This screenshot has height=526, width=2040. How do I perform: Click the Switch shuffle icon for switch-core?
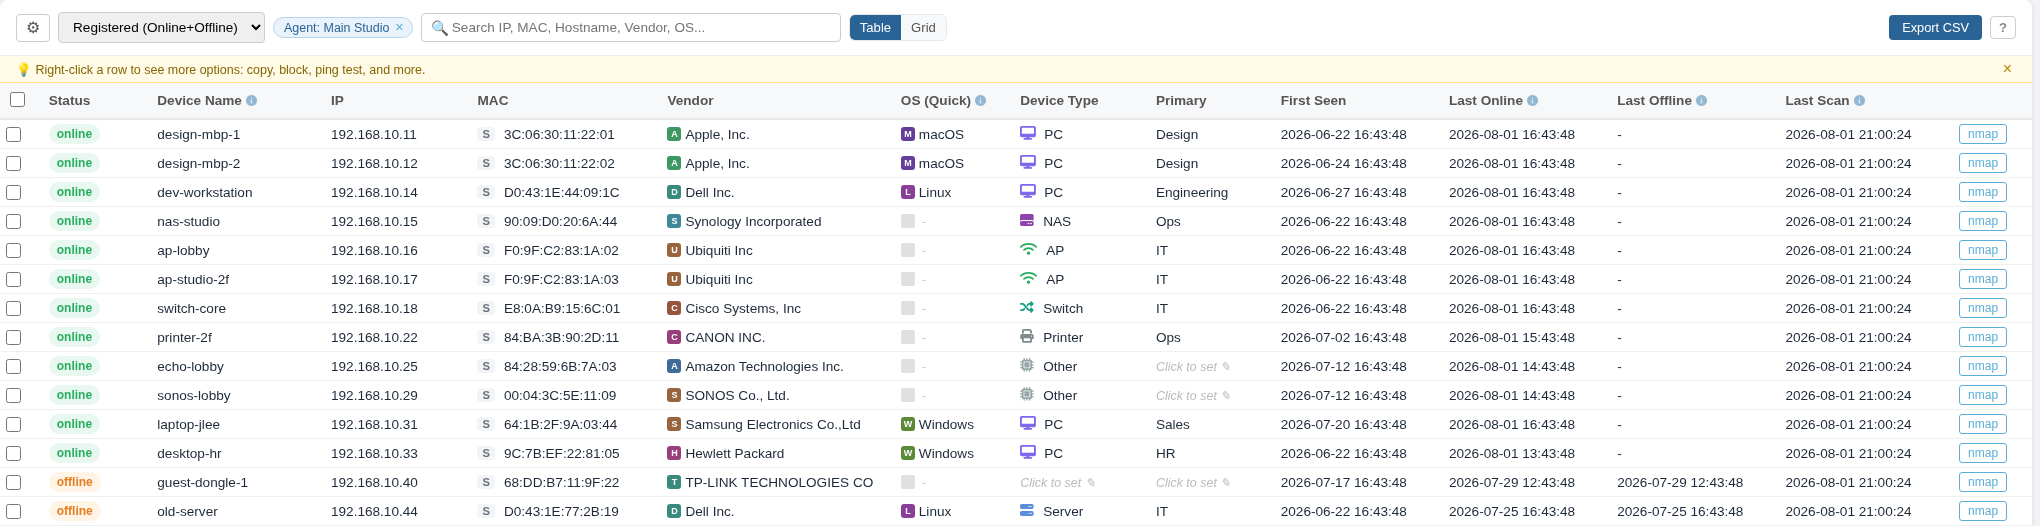coord(1027,307)
